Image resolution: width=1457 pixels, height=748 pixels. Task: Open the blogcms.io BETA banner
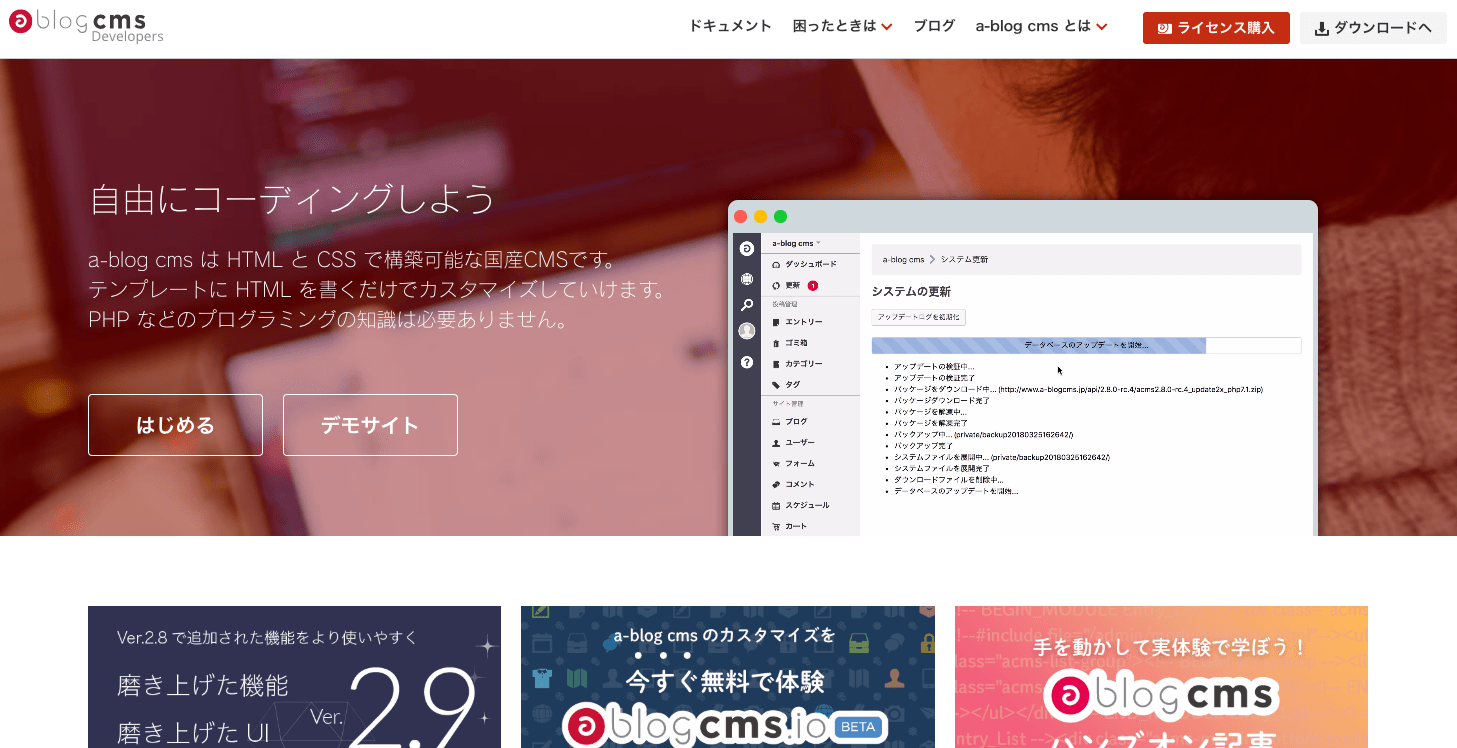coord(728,677)
